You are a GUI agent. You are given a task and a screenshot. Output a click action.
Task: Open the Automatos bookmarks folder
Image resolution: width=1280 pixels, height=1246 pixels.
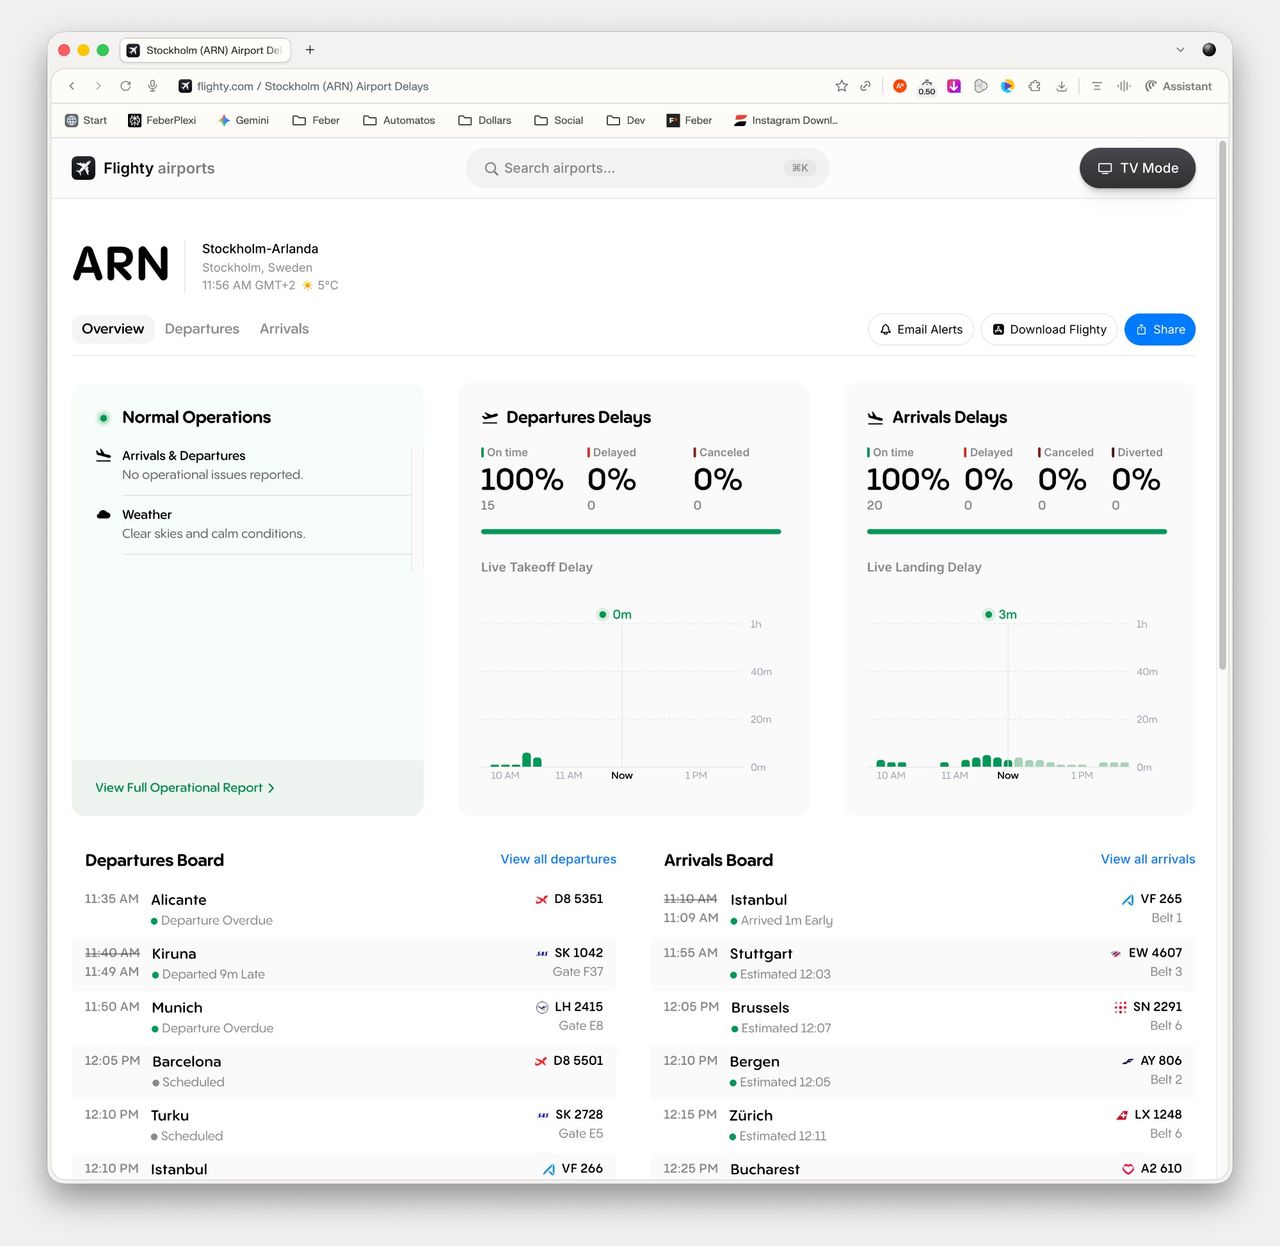[x=399, y=120]
